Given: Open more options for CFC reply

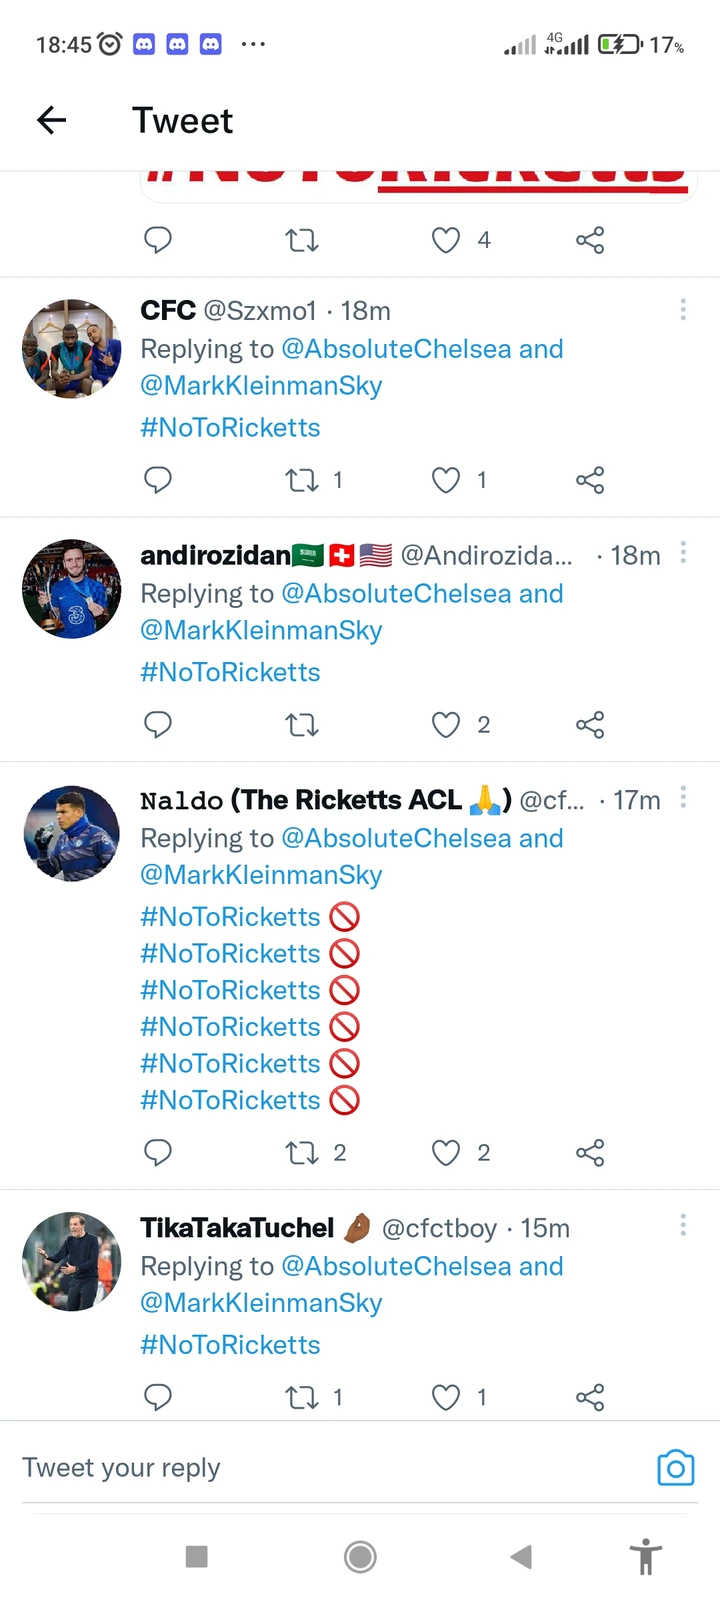Looking at the screenshot, I should [x=683, y=310].
